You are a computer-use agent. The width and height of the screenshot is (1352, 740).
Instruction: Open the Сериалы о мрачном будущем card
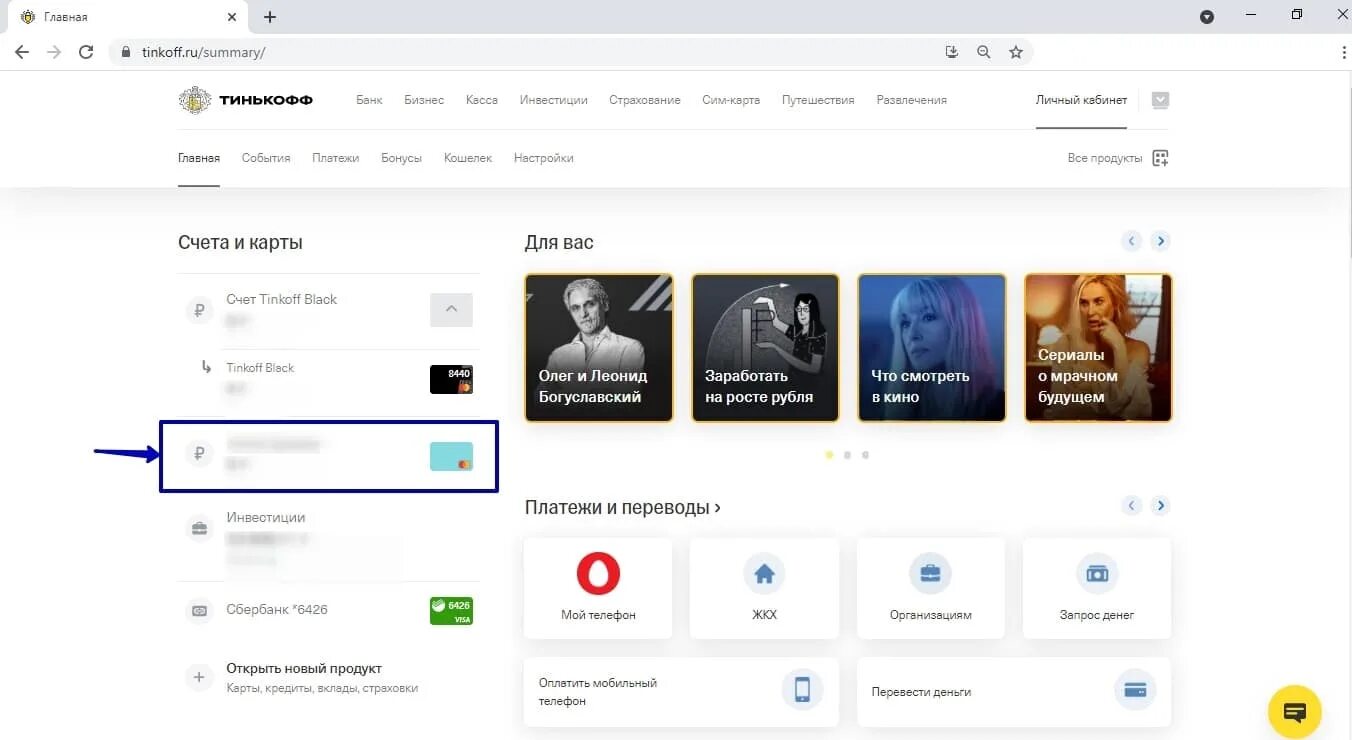[1098, 348]
